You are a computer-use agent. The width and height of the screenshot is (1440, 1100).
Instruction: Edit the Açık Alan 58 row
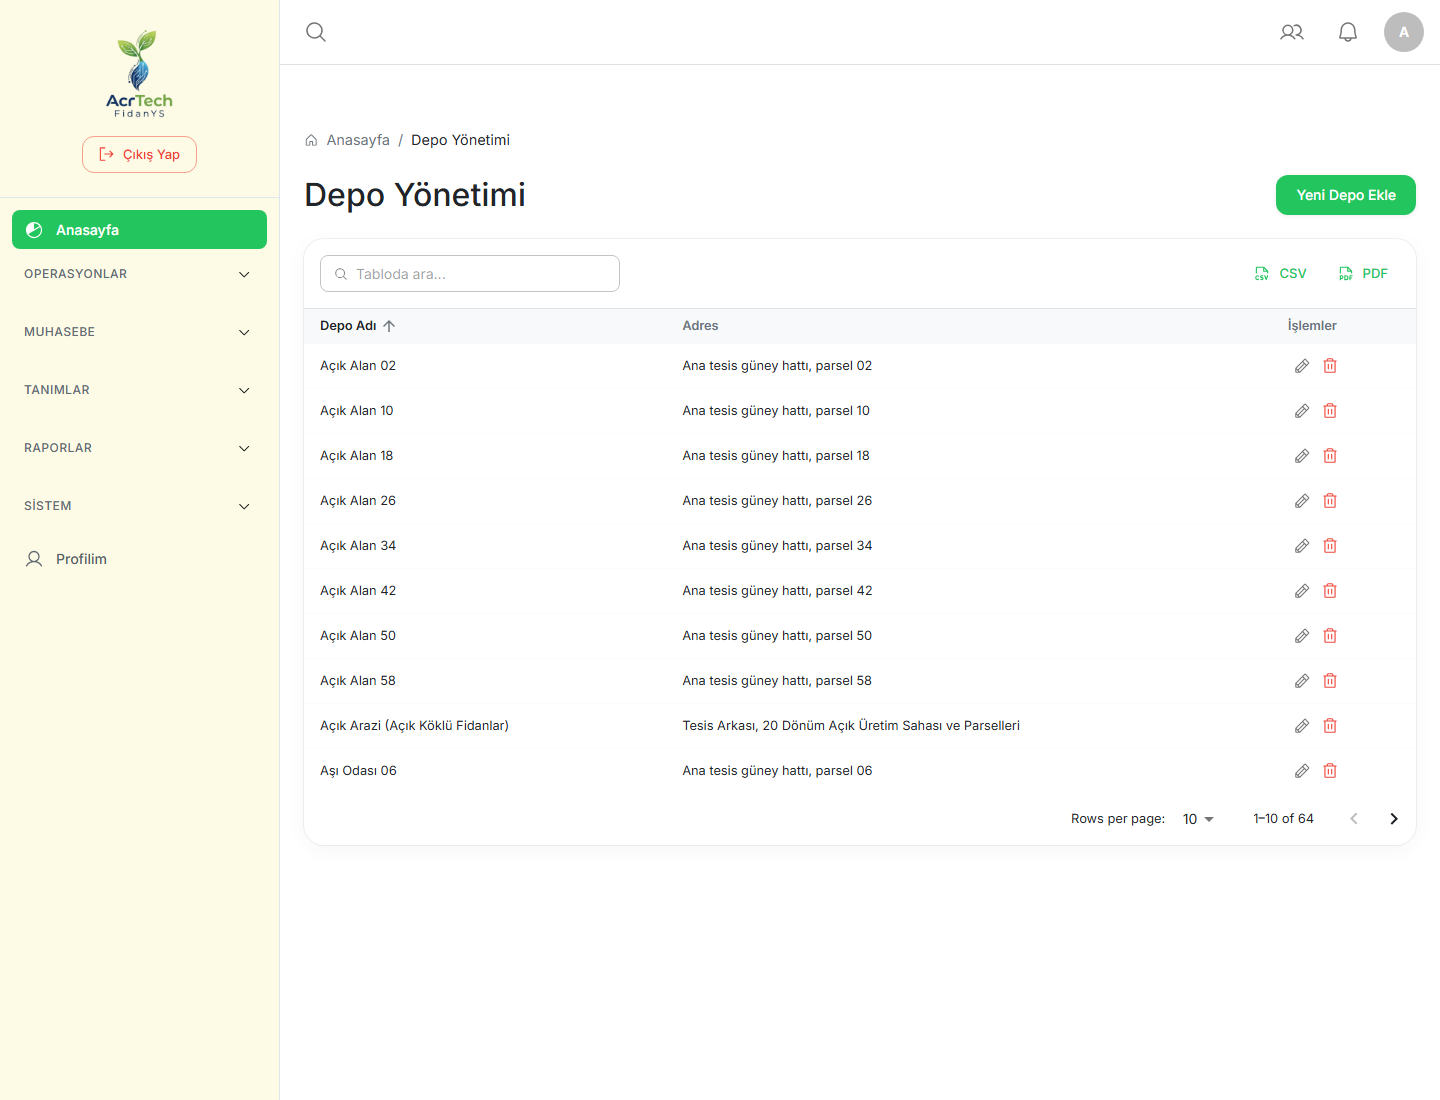pyautogui.click(x=1302, y=681)
